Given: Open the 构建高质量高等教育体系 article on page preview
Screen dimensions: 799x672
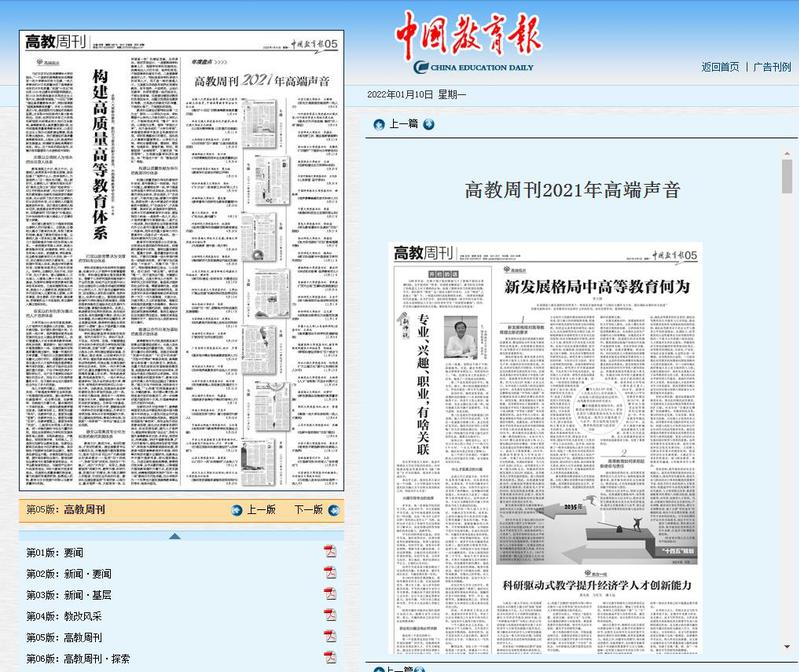Looking at the screenshot, I should coord(100,155).
